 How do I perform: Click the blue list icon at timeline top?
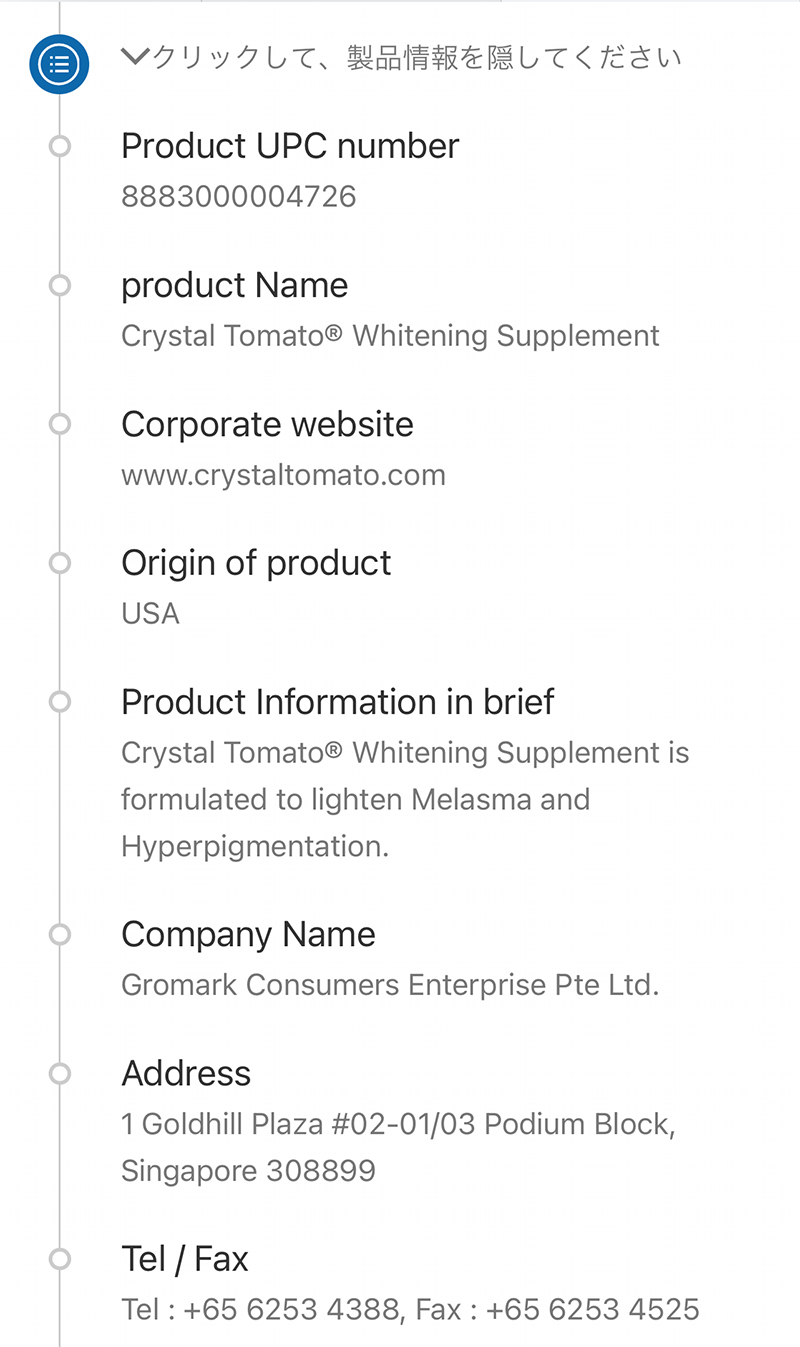[x=59, y=64]
